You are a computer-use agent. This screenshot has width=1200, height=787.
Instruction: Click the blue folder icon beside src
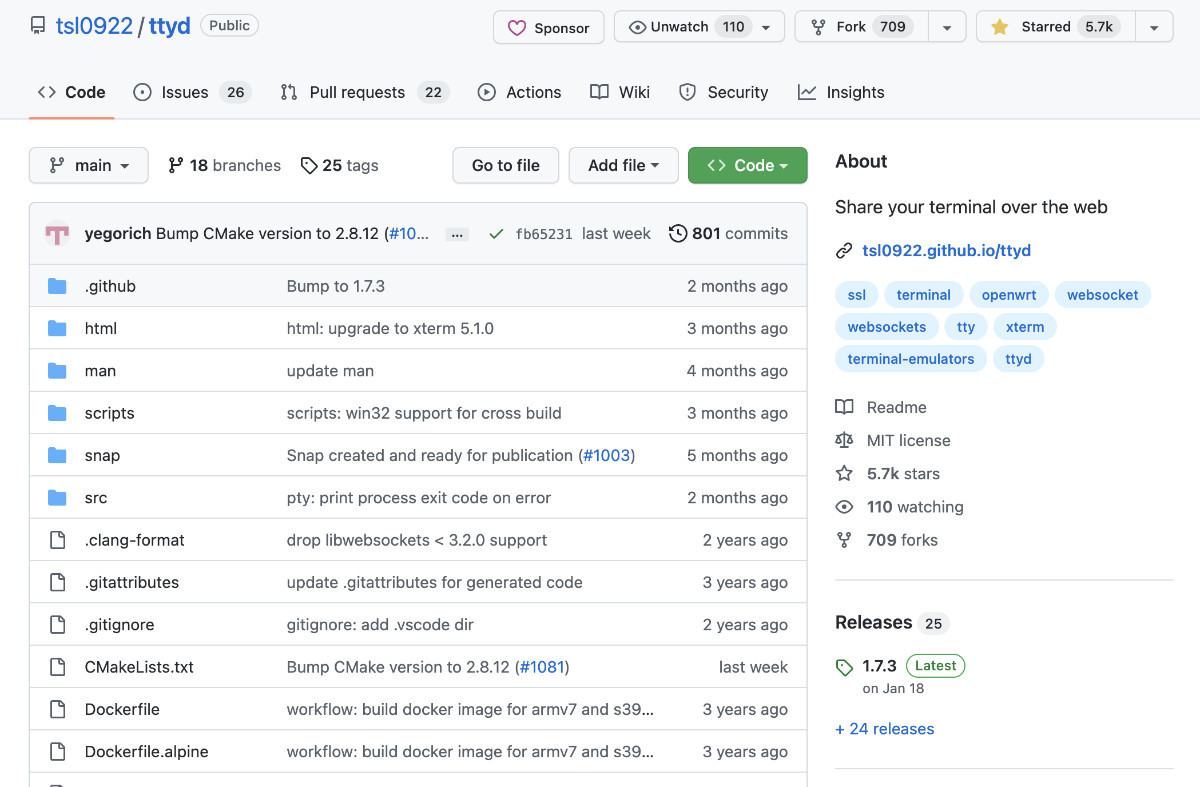click(57, 497)
